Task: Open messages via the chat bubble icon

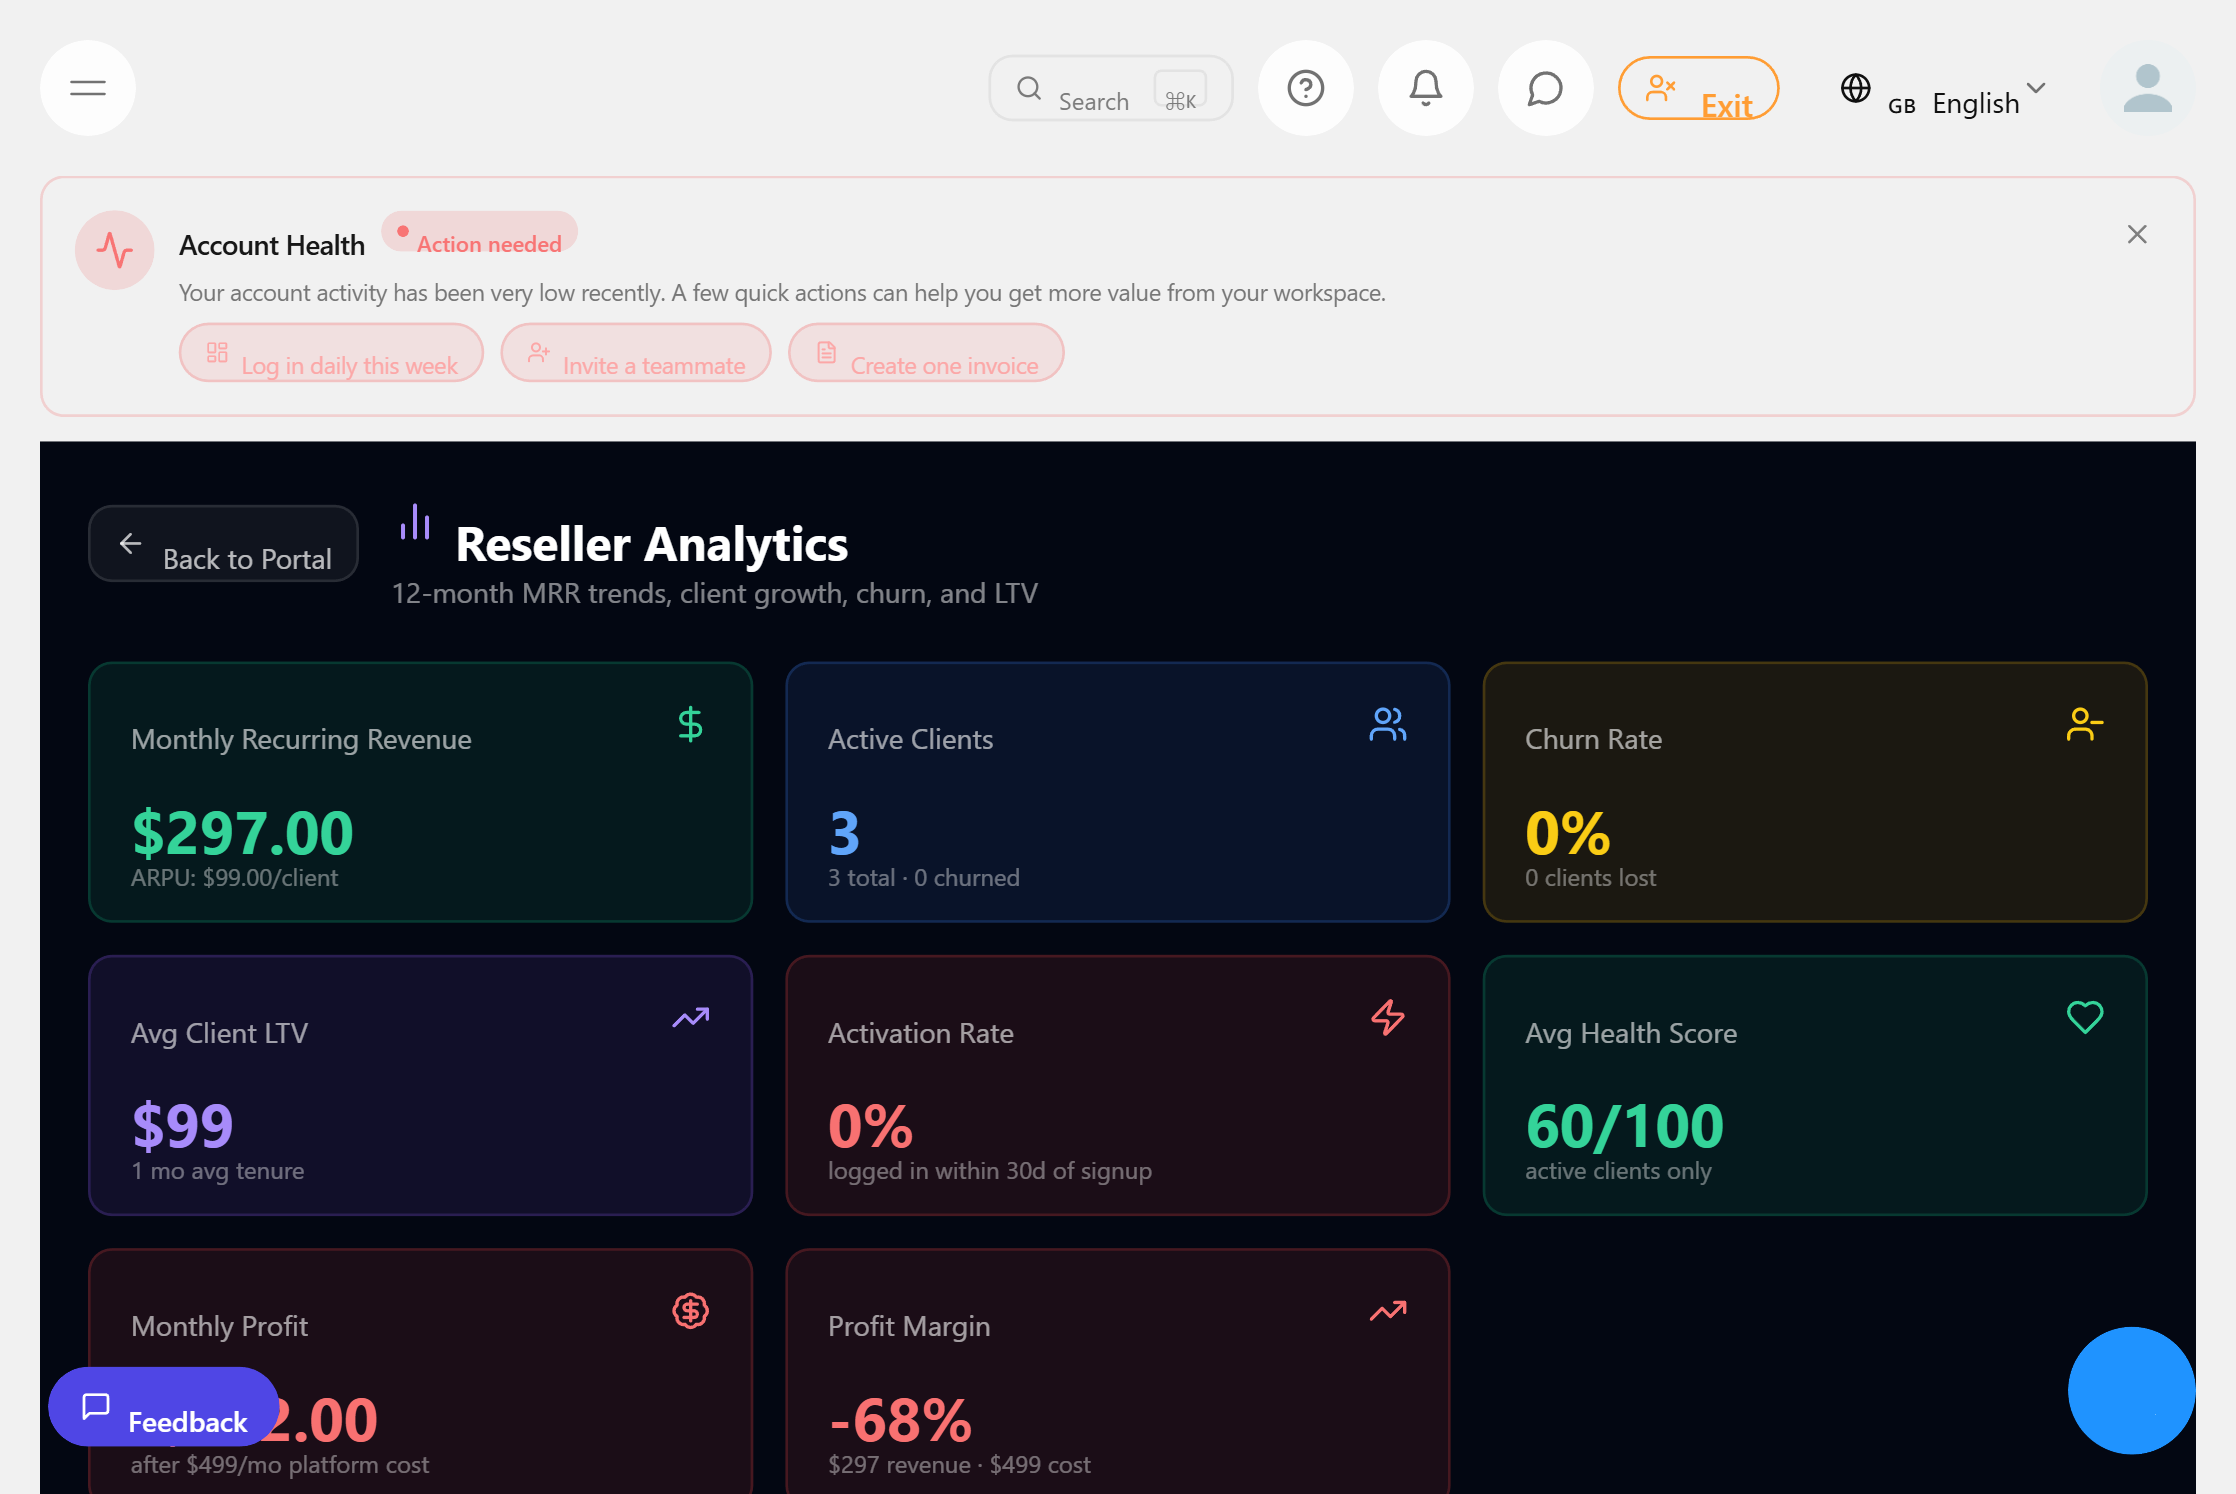Action: [1544, 88]
